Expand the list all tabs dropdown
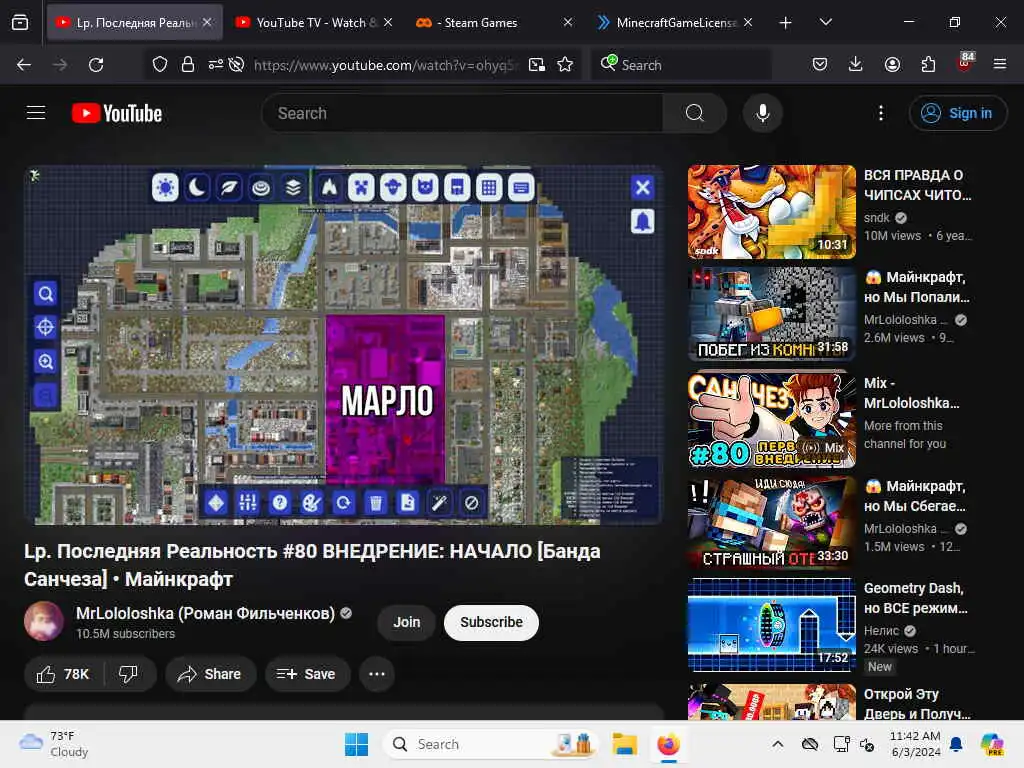The width and height of the screenshot is (1024, 768). (x=825, y=23)
